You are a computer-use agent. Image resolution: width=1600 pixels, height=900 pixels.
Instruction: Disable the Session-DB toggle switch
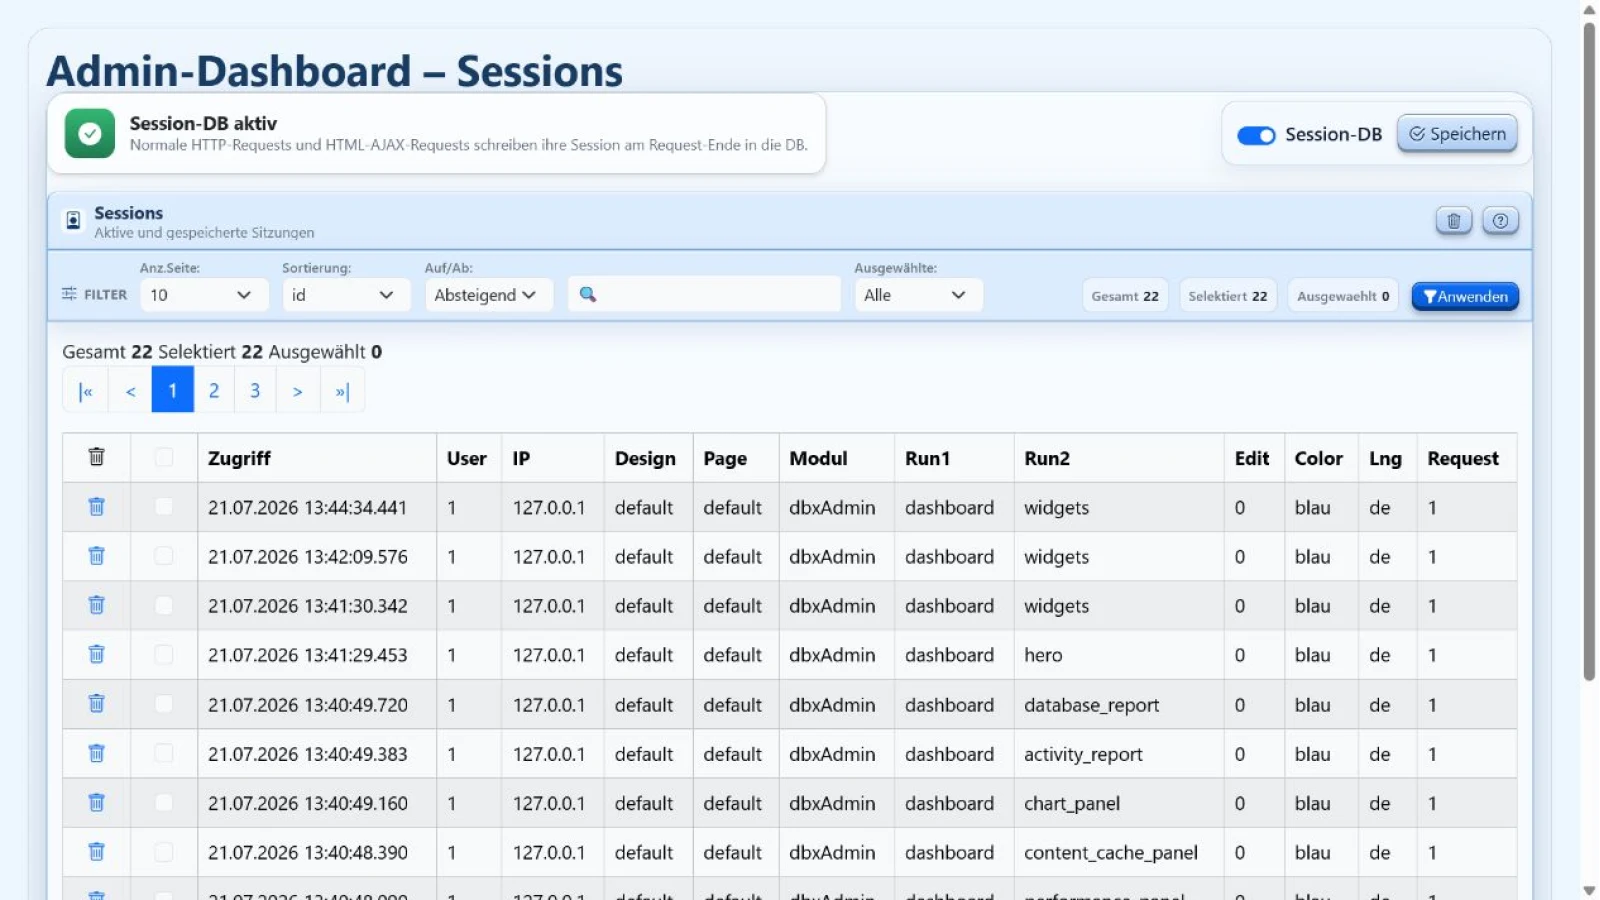point(1256,135)
